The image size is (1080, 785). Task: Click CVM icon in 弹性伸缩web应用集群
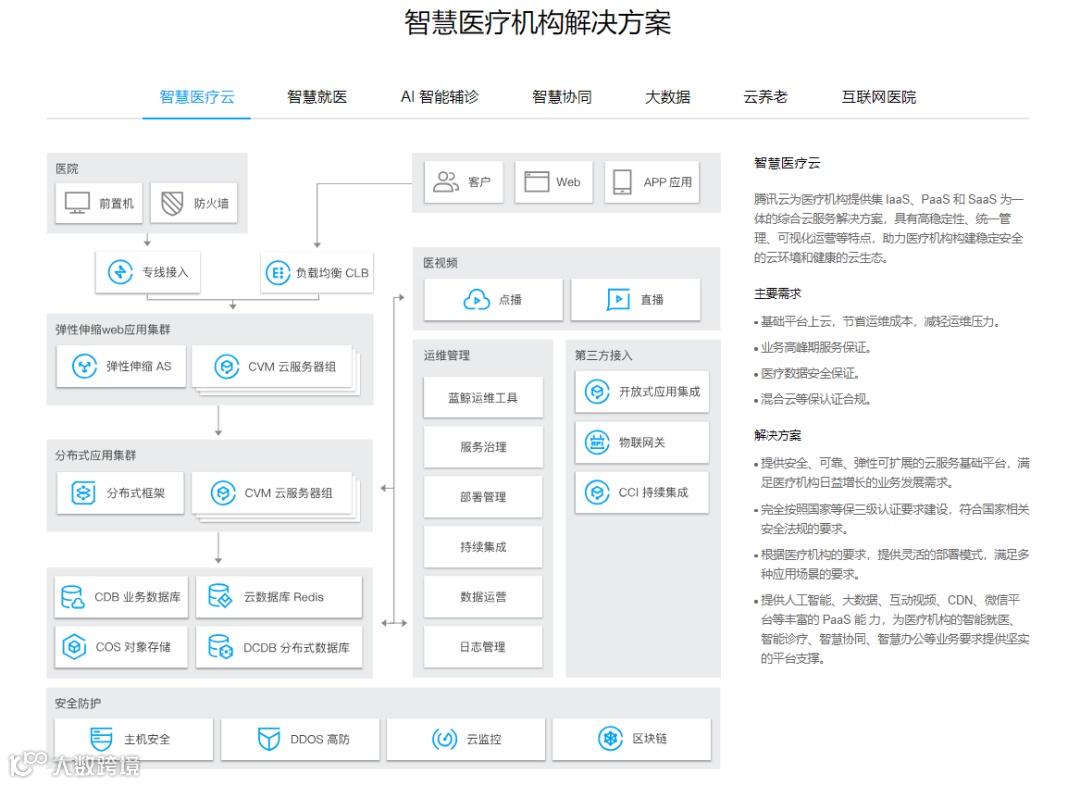click(x=227, y=367)
